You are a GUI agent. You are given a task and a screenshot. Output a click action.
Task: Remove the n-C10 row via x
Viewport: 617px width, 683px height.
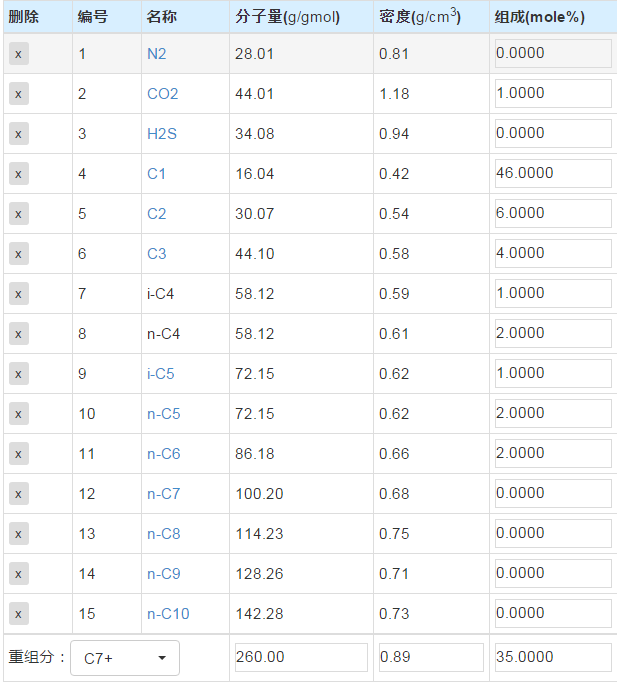pos(19,614)
